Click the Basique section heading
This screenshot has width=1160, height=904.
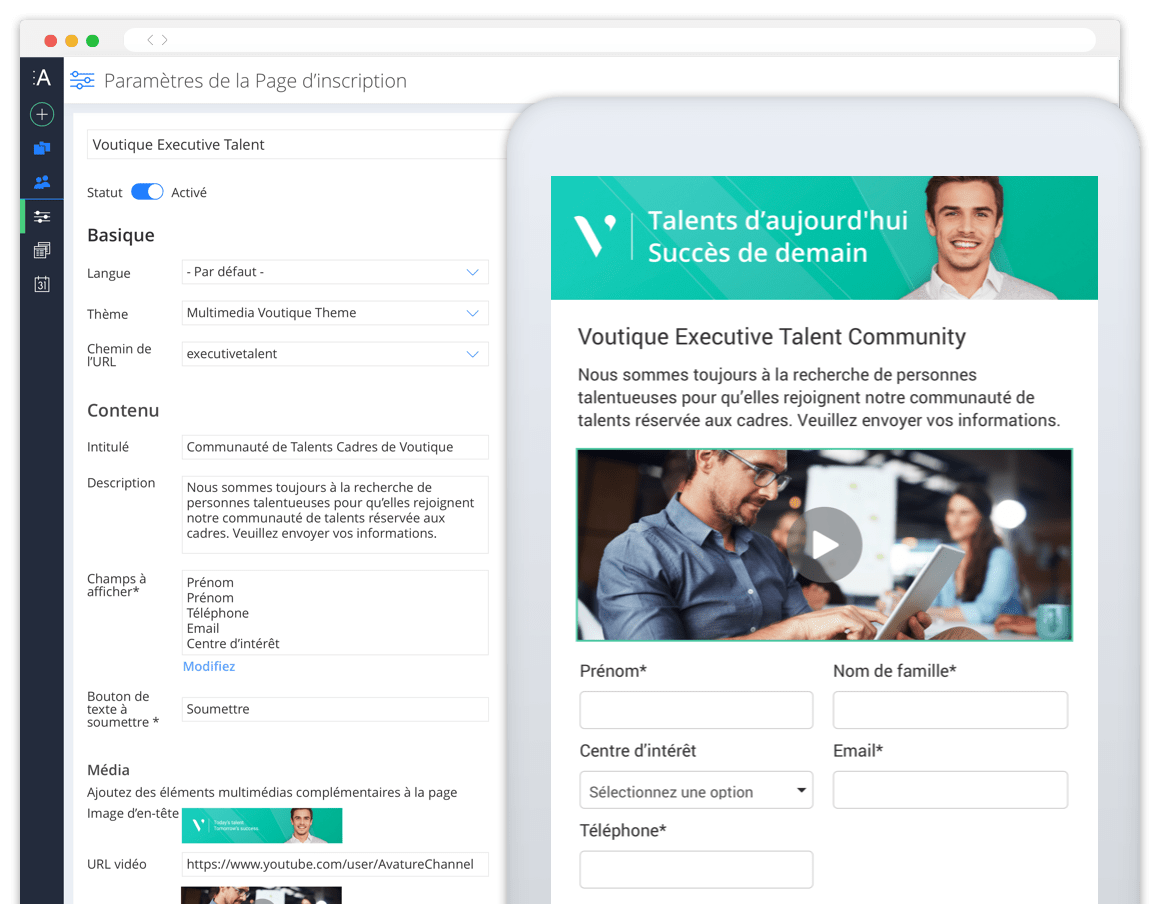click(x=121, y=235)
